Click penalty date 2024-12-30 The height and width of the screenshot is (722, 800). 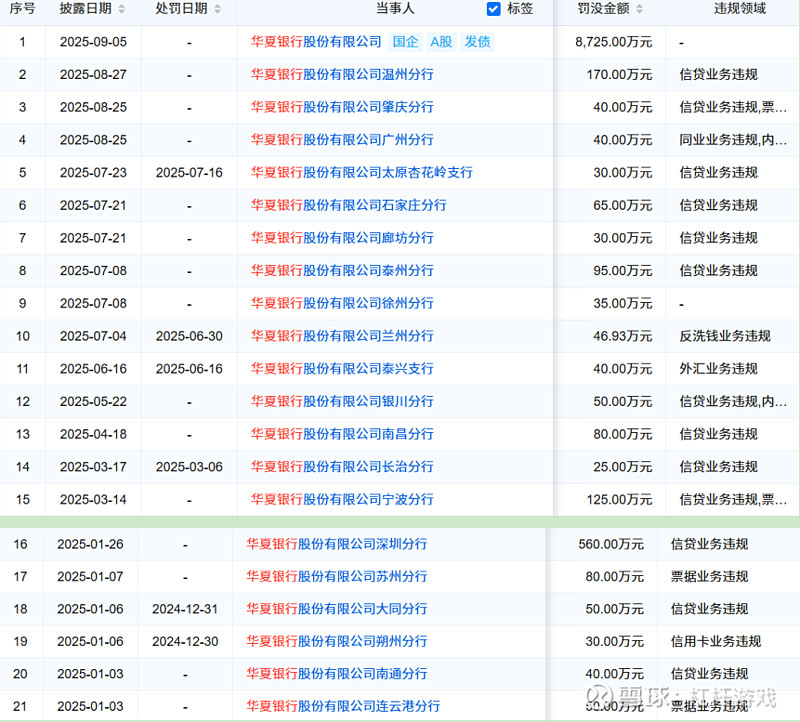(x=185, y=641)
